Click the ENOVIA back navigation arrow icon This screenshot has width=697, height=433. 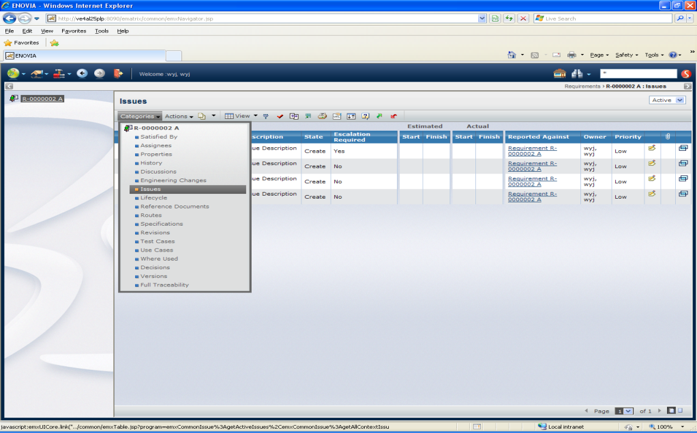pos(82,73)
